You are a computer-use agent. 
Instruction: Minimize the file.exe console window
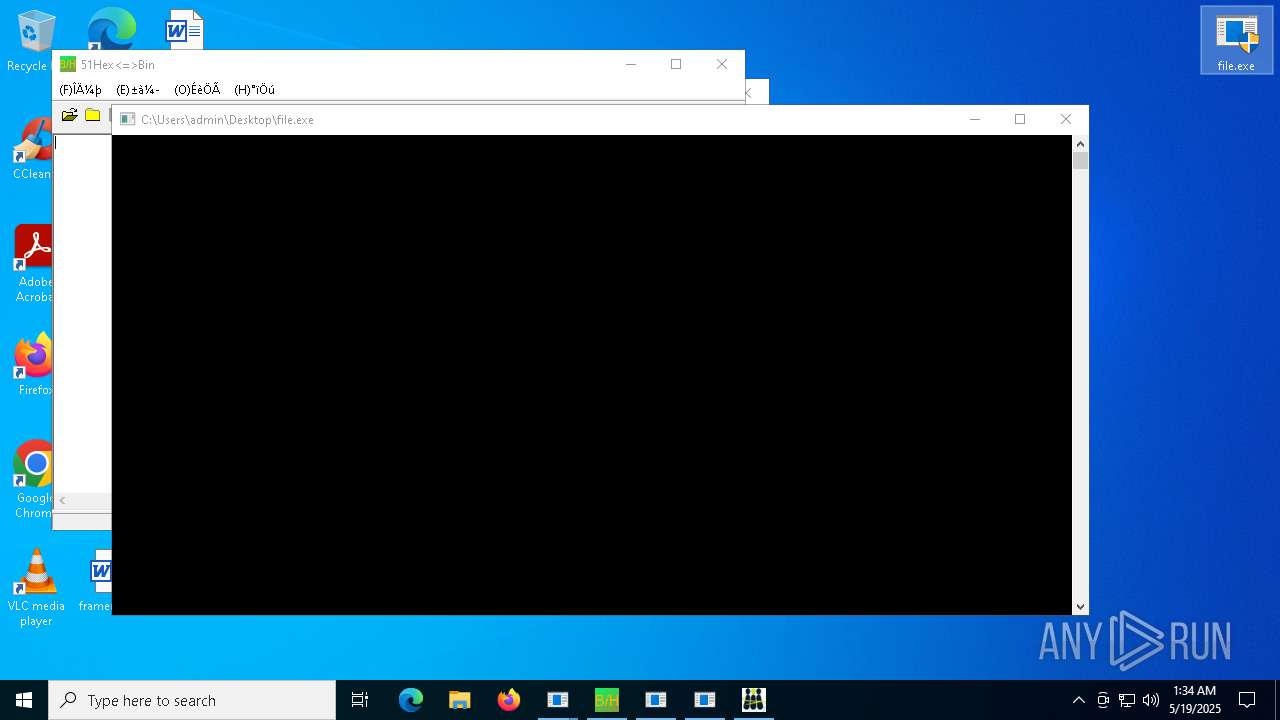[975, 119]
